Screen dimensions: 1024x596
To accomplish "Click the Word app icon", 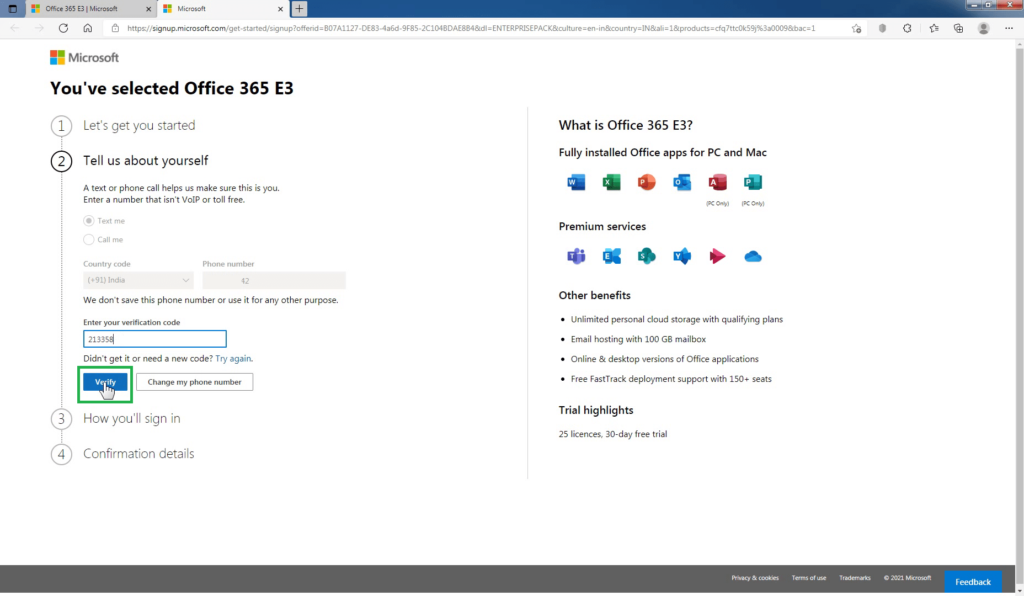I will [x=576, y=182].
